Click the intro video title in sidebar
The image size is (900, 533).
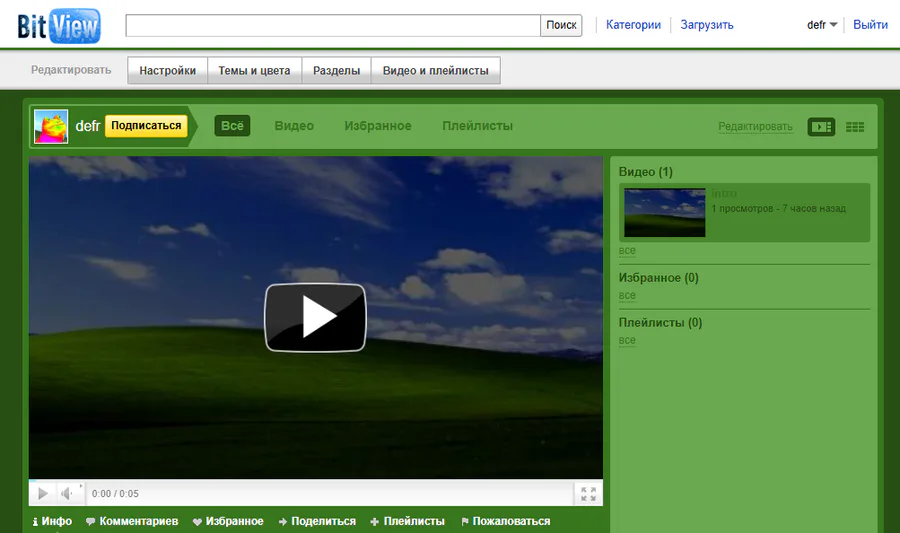pyautogui.click(x=724, y=194)
